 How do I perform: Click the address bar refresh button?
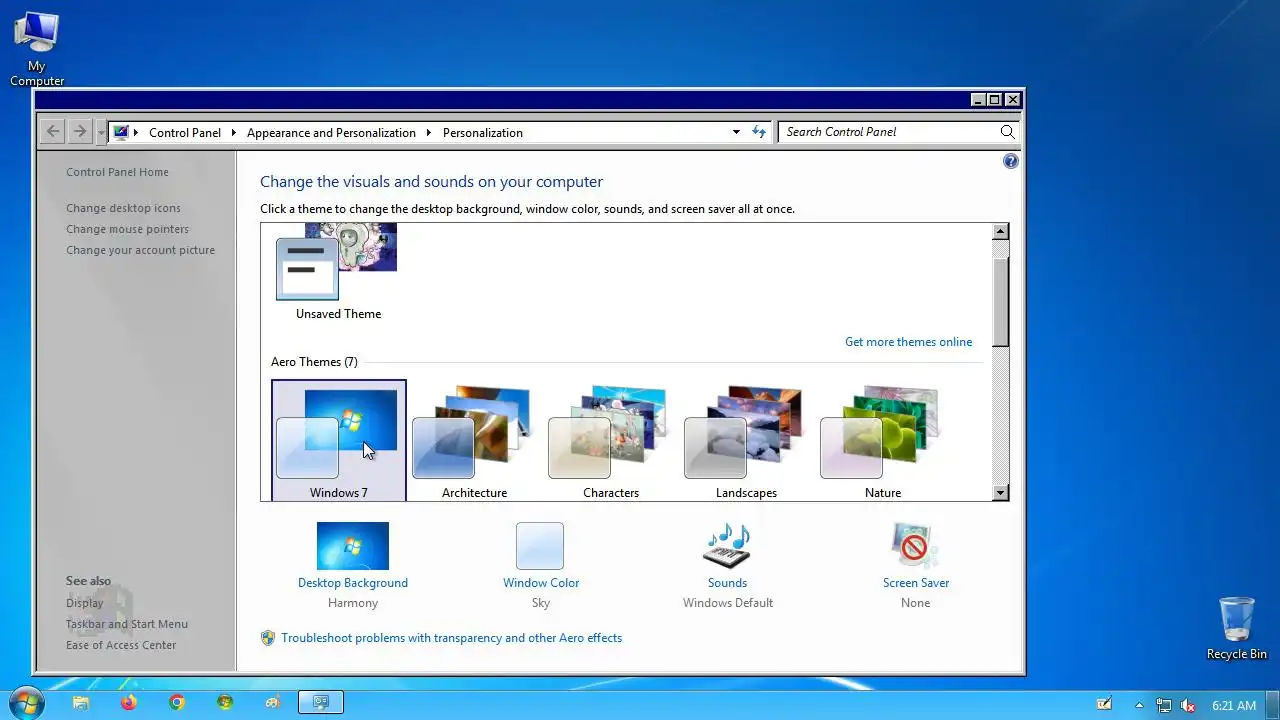coord(759,132)
